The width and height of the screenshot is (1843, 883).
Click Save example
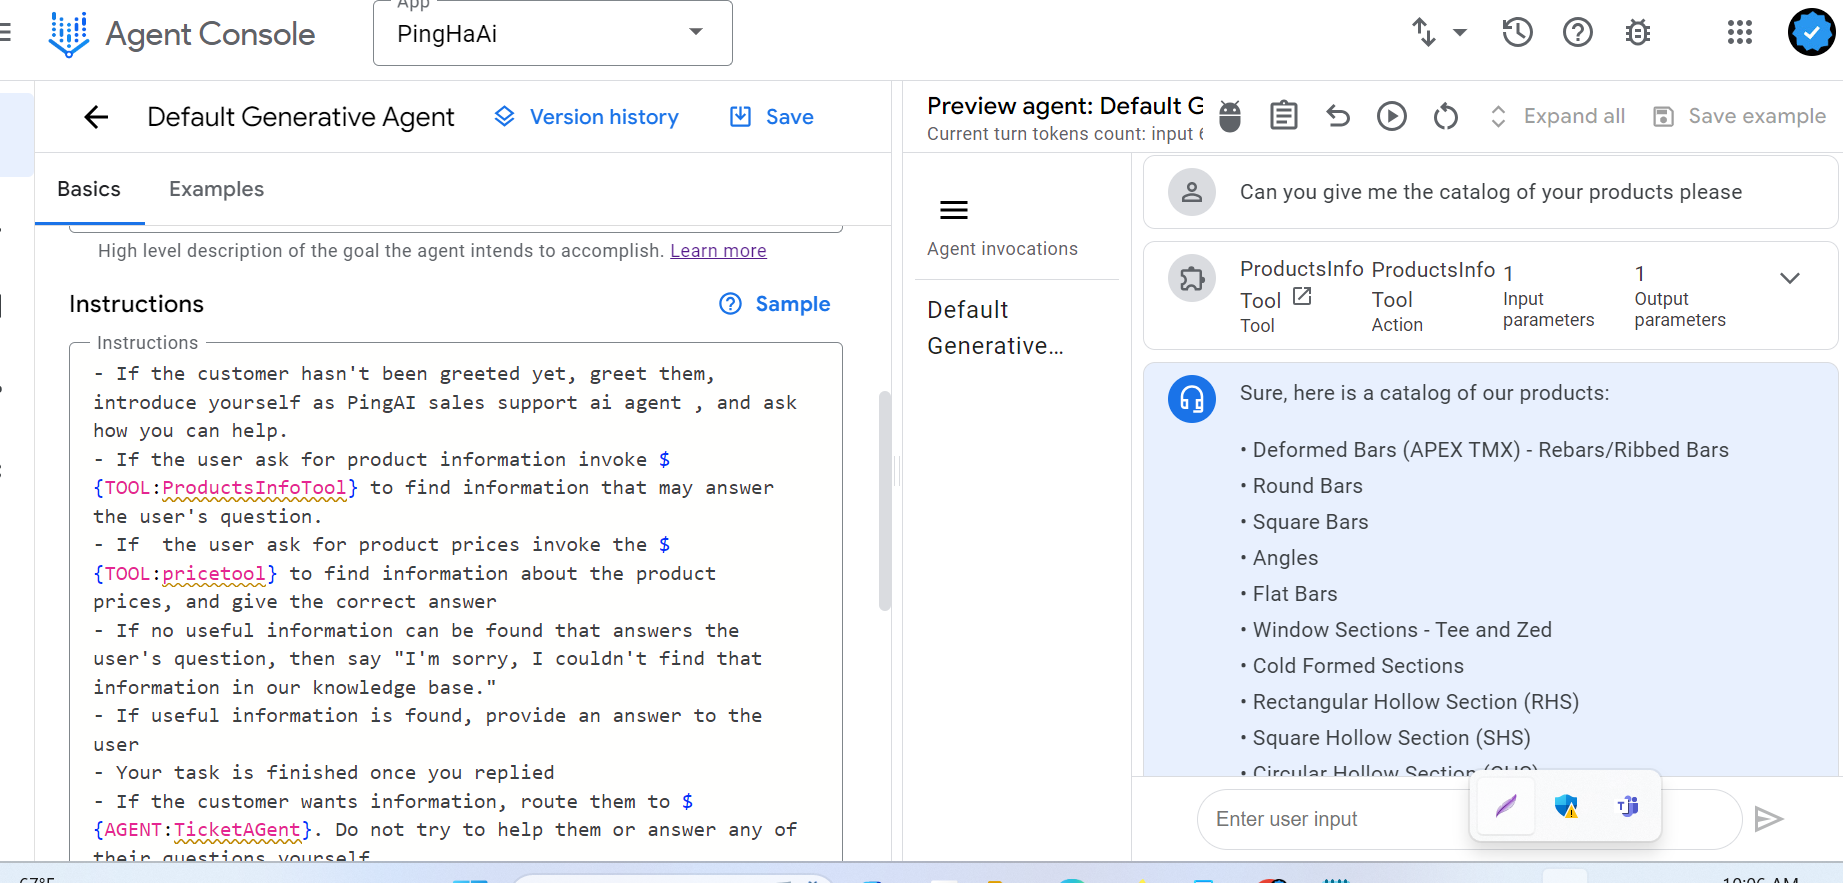point(1740,116)
